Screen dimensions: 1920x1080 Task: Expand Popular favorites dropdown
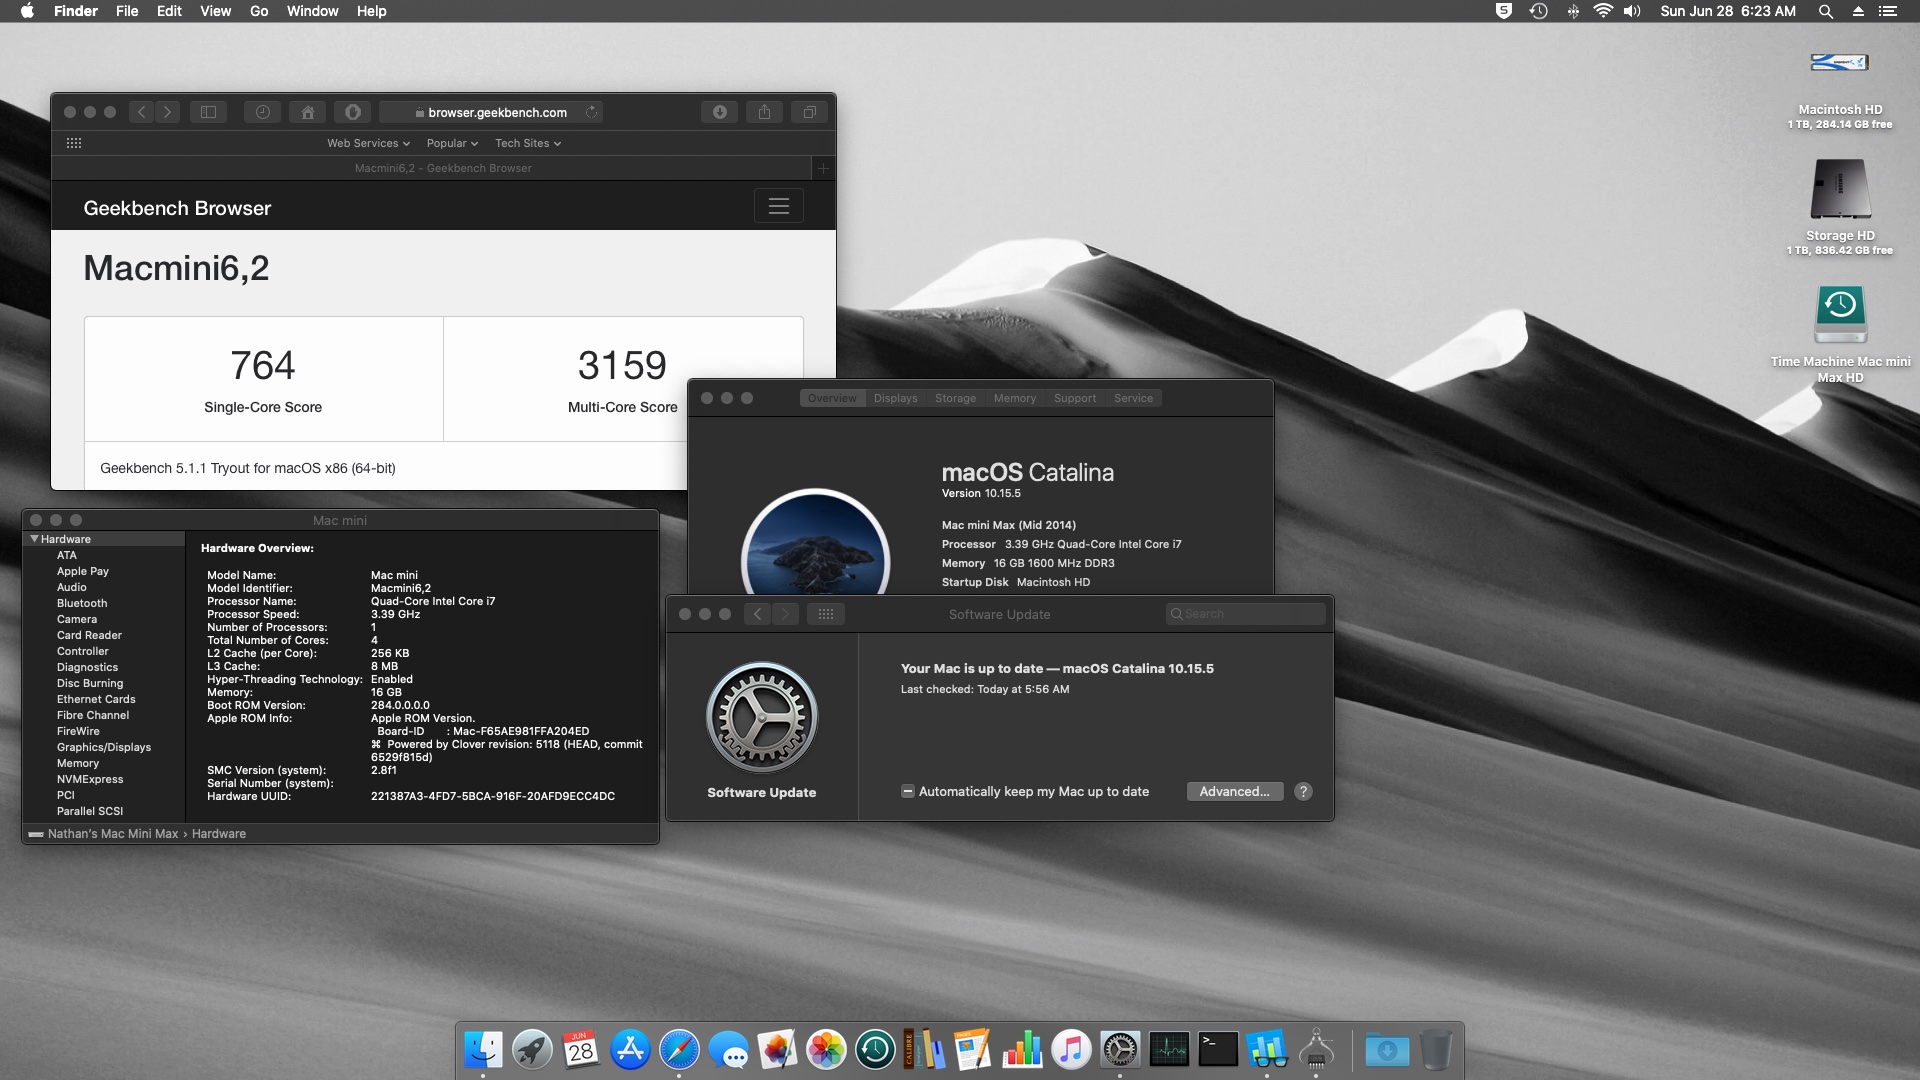pyautogui.click(x=452, y=143)
